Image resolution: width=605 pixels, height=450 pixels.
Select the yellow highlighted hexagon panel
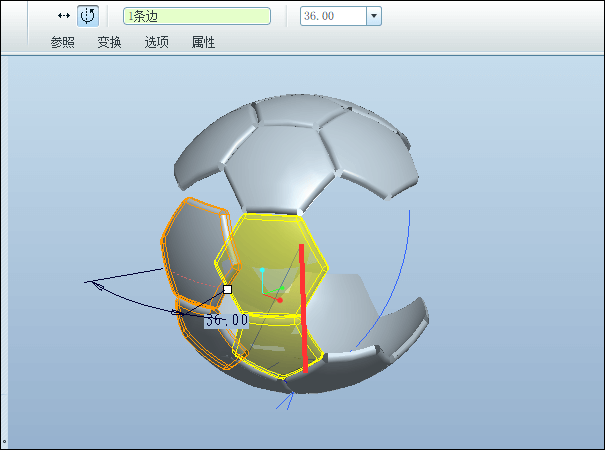(272, 264)
